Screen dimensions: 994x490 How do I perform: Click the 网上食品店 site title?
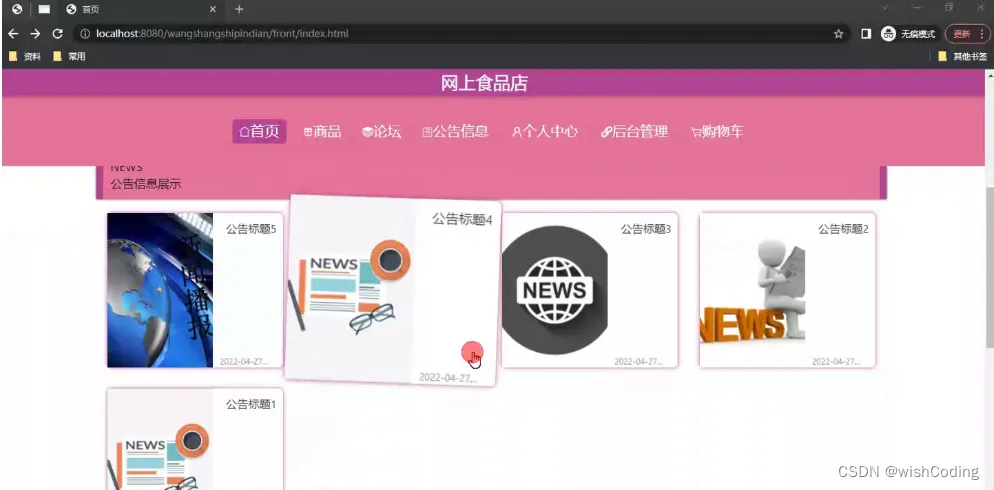484,83
